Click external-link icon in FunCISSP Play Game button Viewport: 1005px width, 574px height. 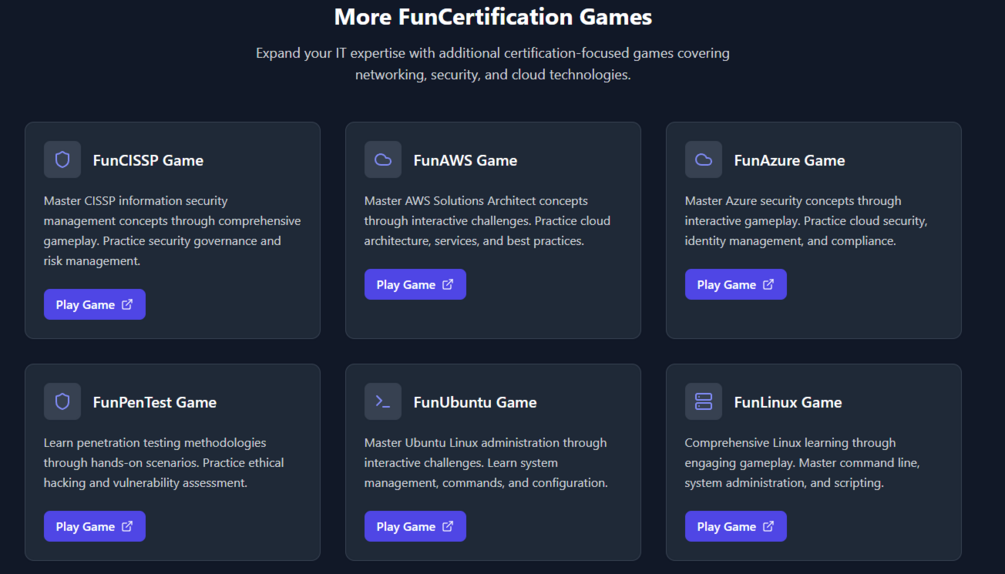click(x=127, y=305)
